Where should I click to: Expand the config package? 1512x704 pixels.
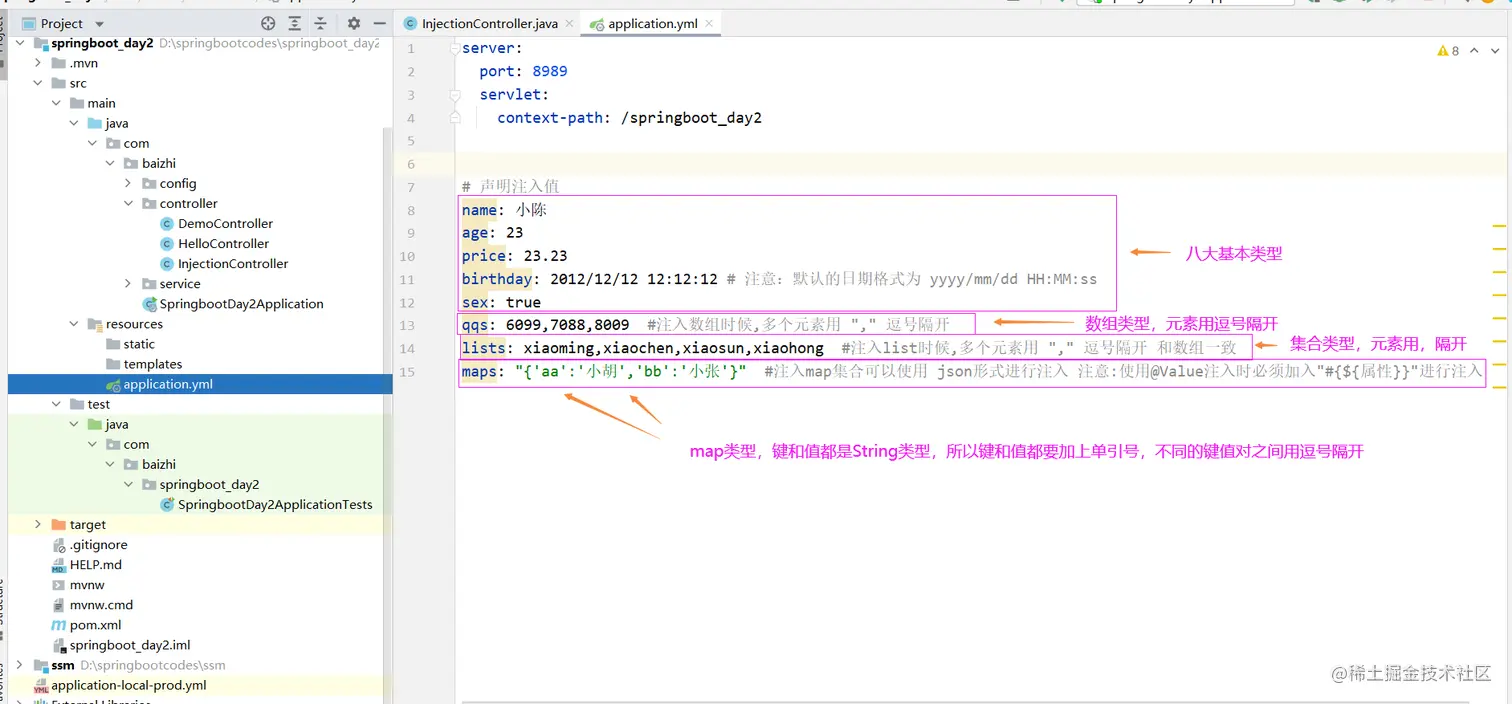pyautogui.click(x=128, y=183)
